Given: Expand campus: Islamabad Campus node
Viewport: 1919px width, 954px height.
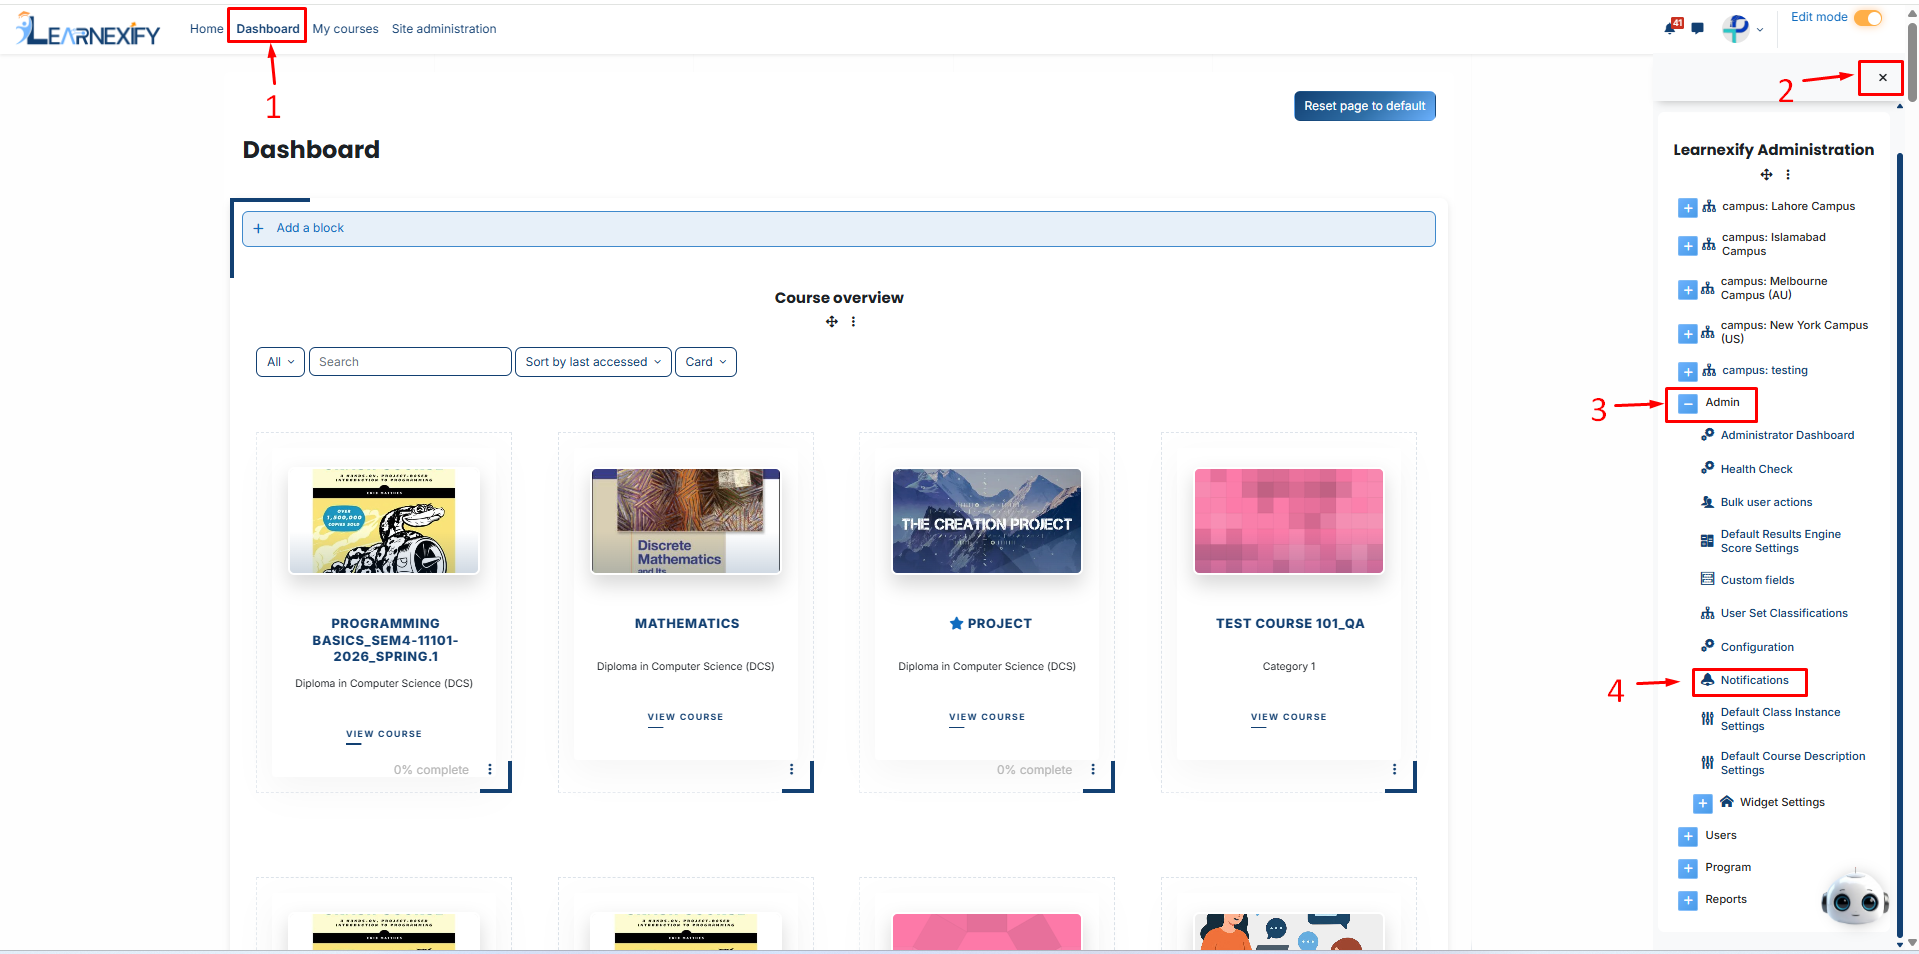Looking at the screenshot, I should pyautogui.click(x=1688, y=245).
